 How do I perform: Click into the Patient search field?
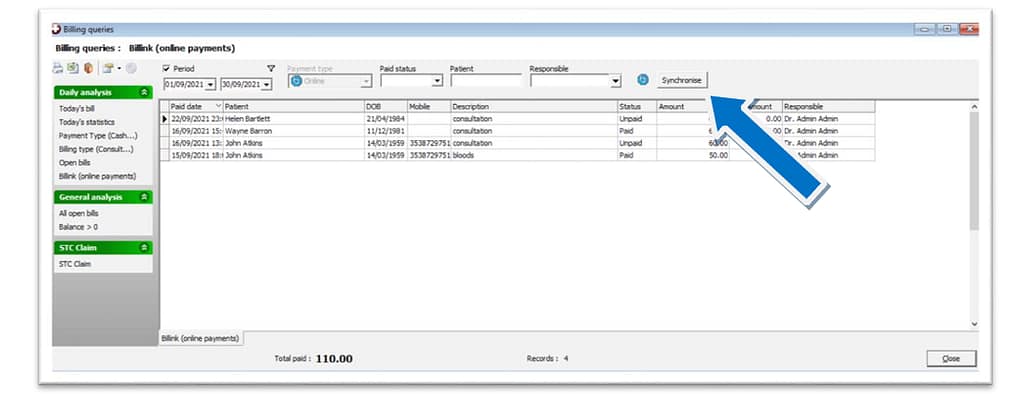click(x=485, y=81)
